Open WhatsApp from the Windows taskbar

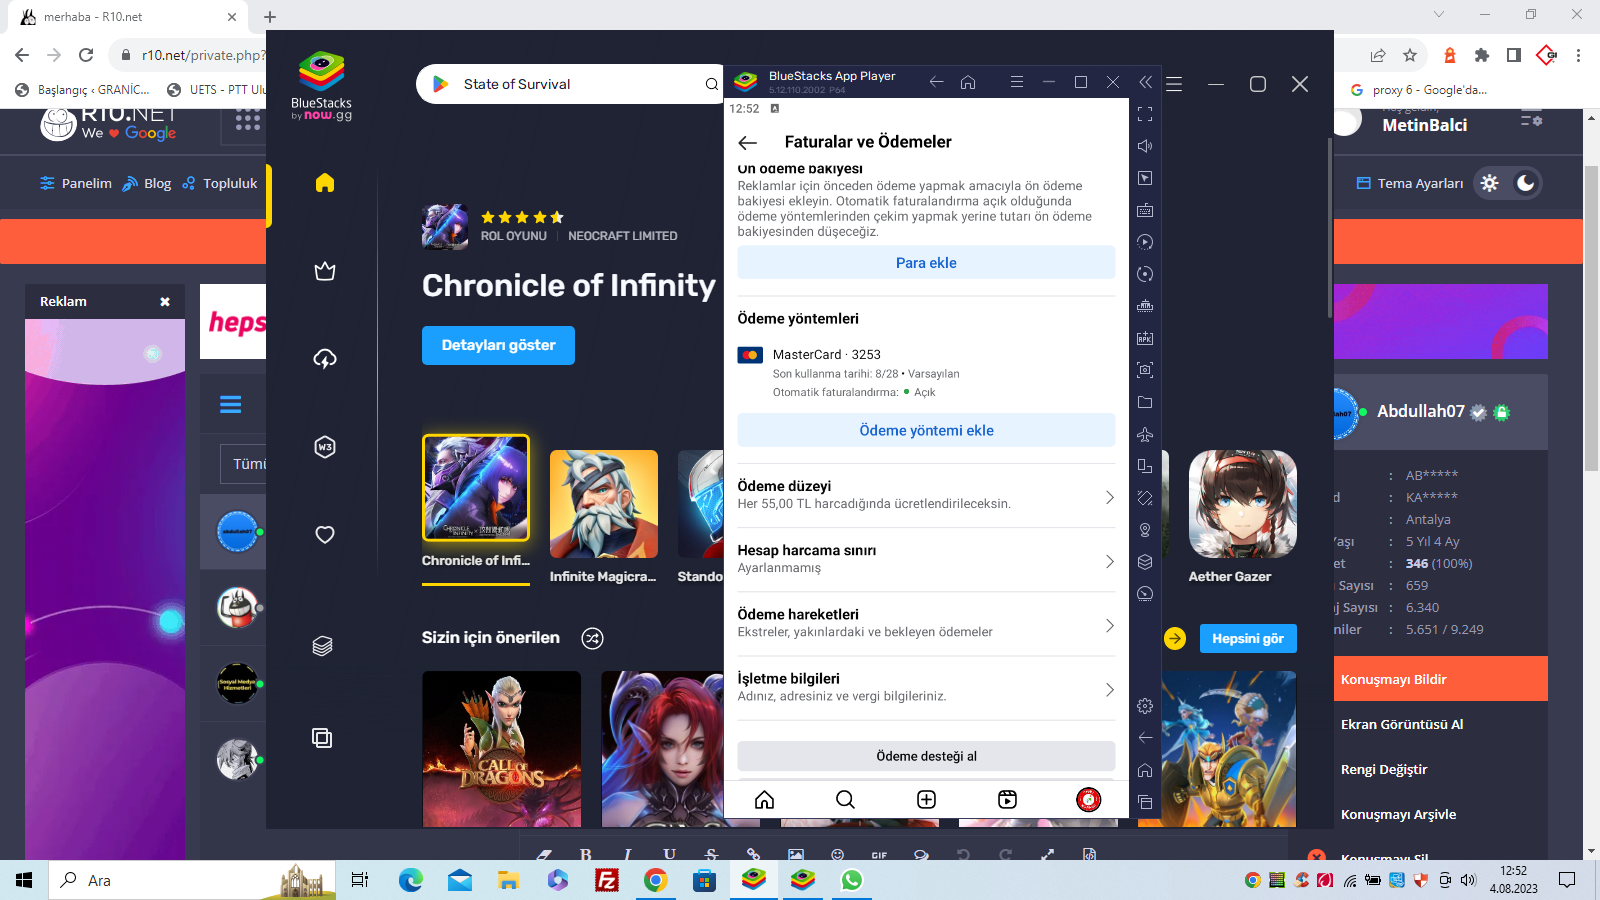[x=851, y=880]
